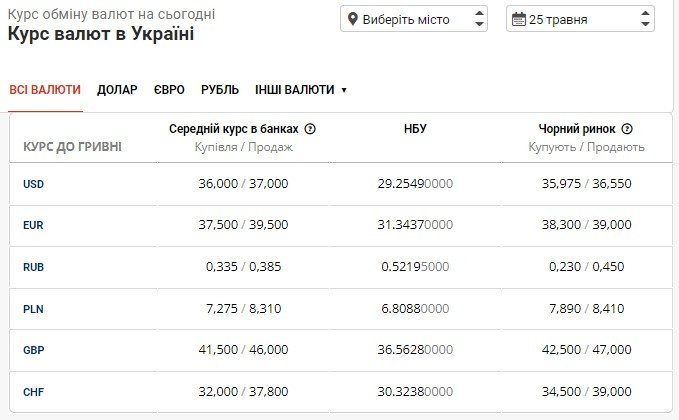Viewport: 679px width, 420px height.
Task: Select the РУБЛЬ tab
Action: (220, 89)
